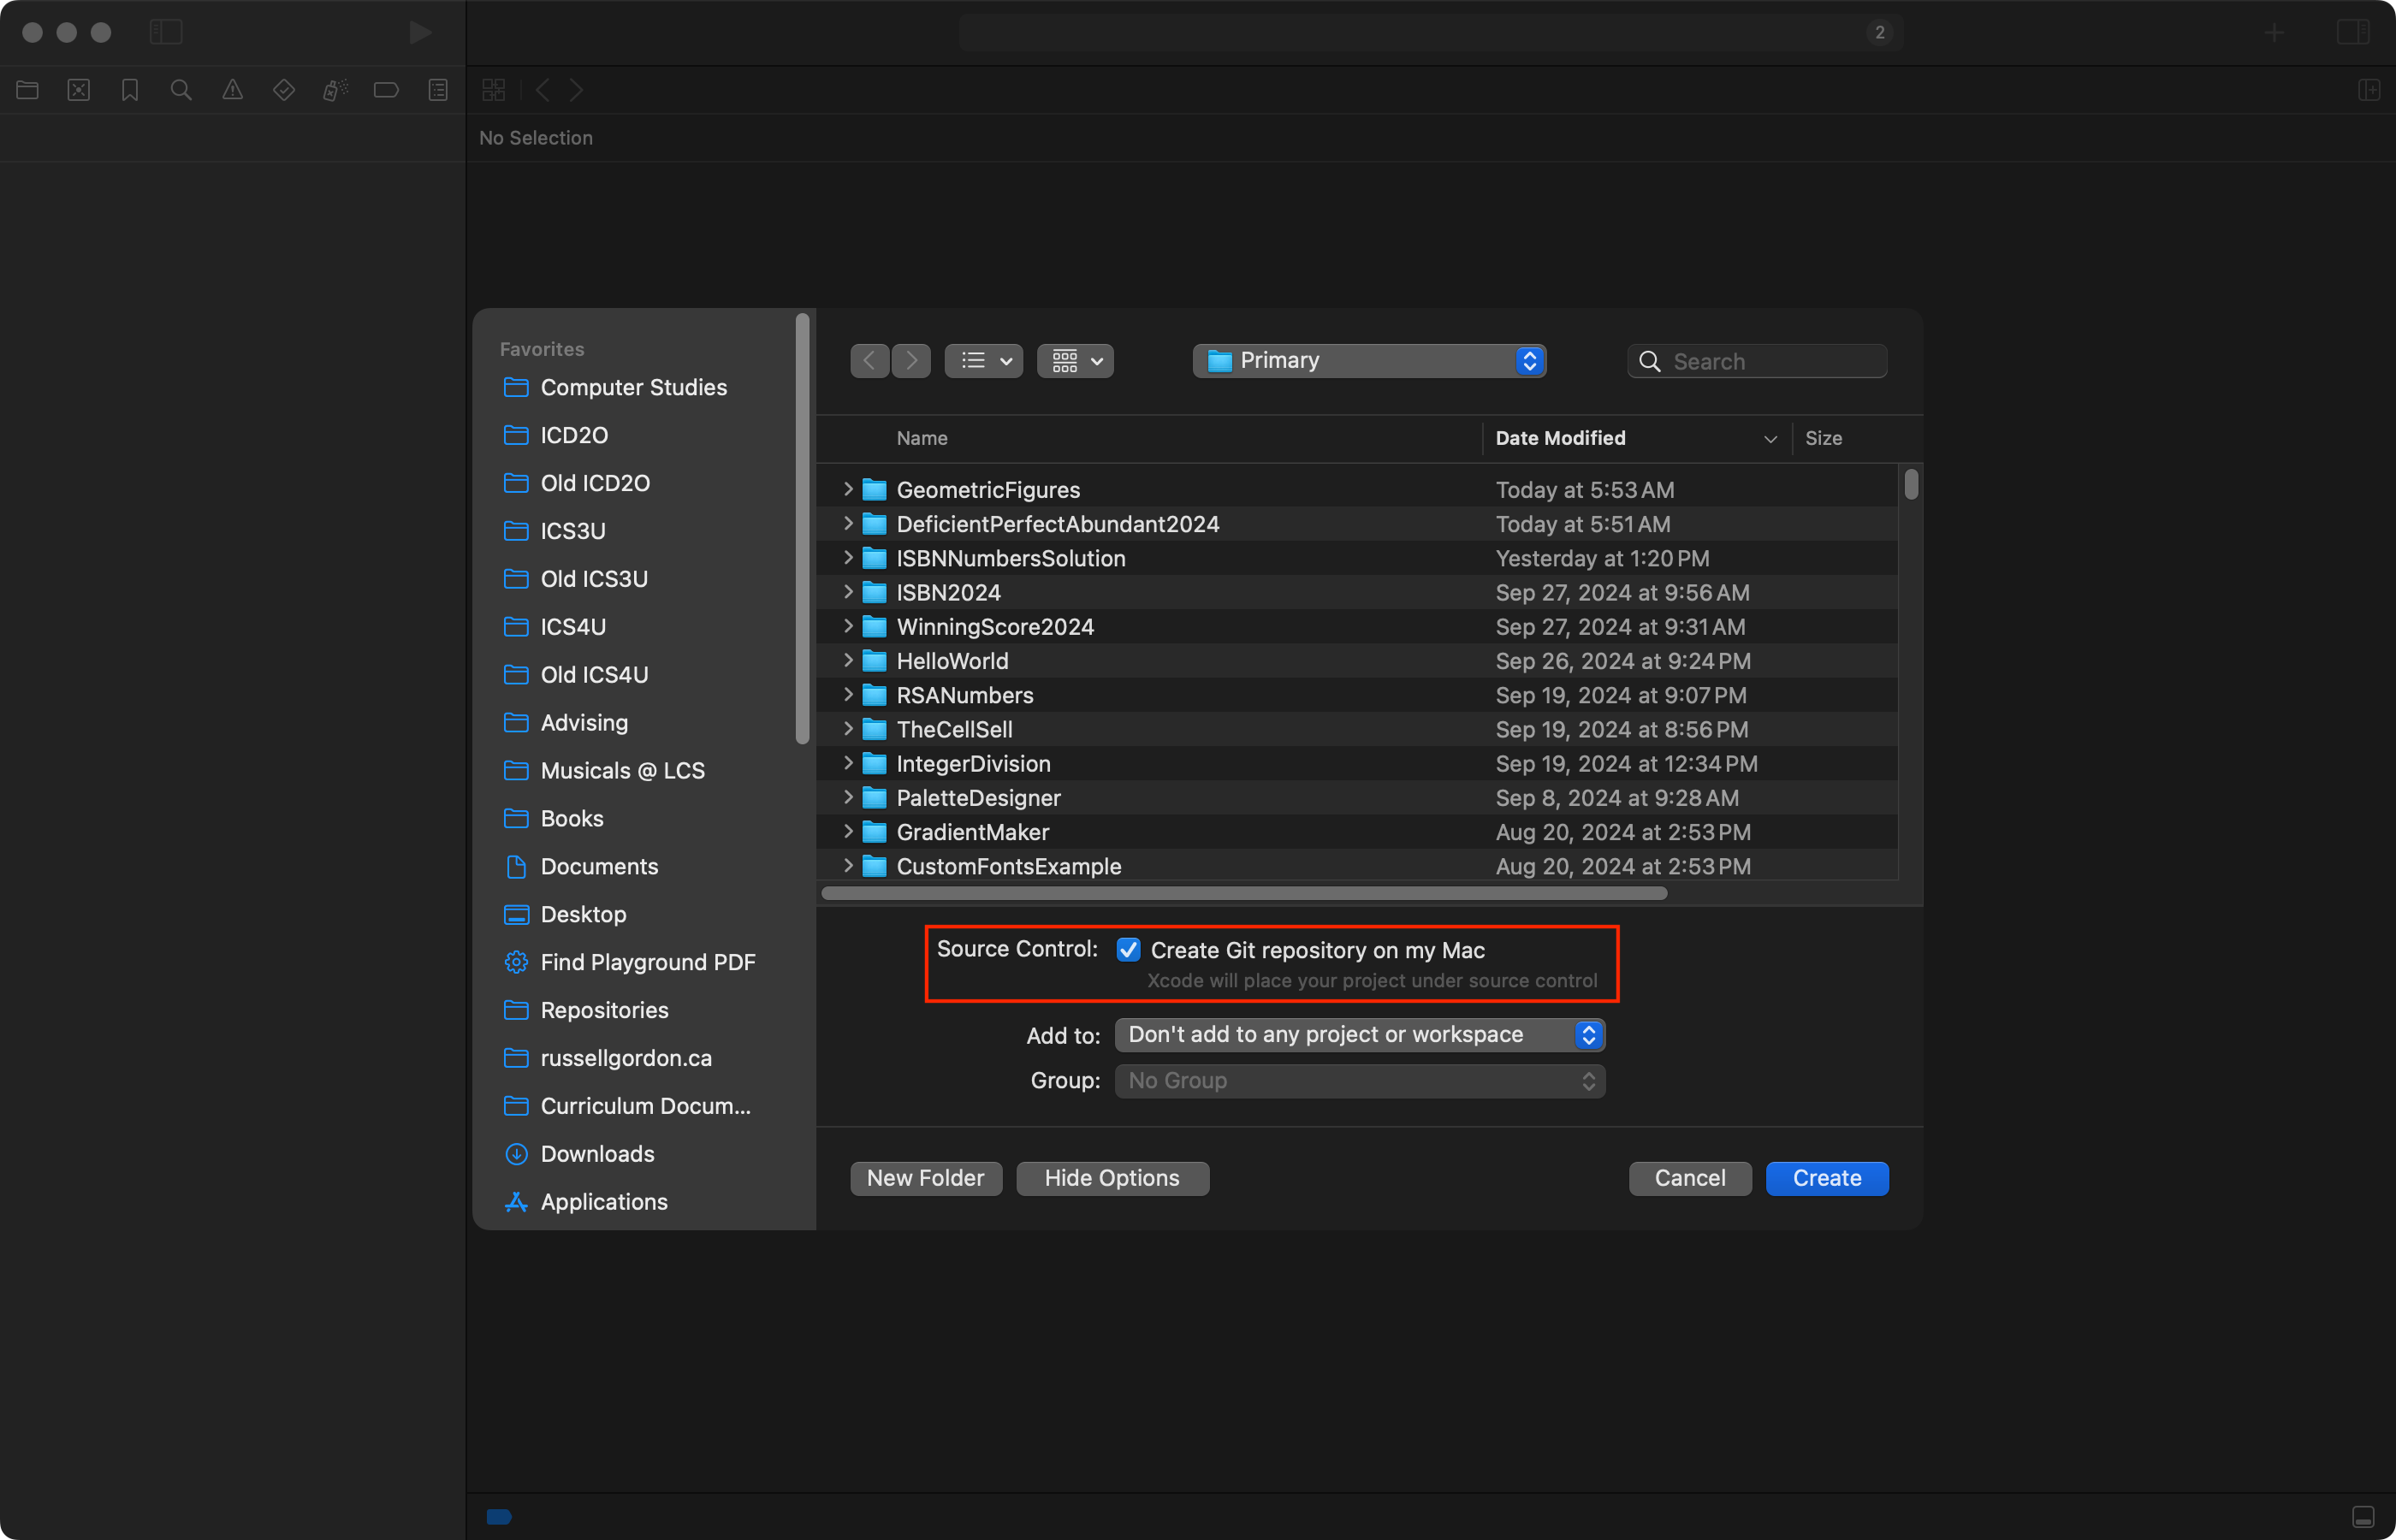Click the horizontal scrollbar under file list
This screenshot has height=1540, width=2396.
pyautogui.click(x=1243, y=893)
